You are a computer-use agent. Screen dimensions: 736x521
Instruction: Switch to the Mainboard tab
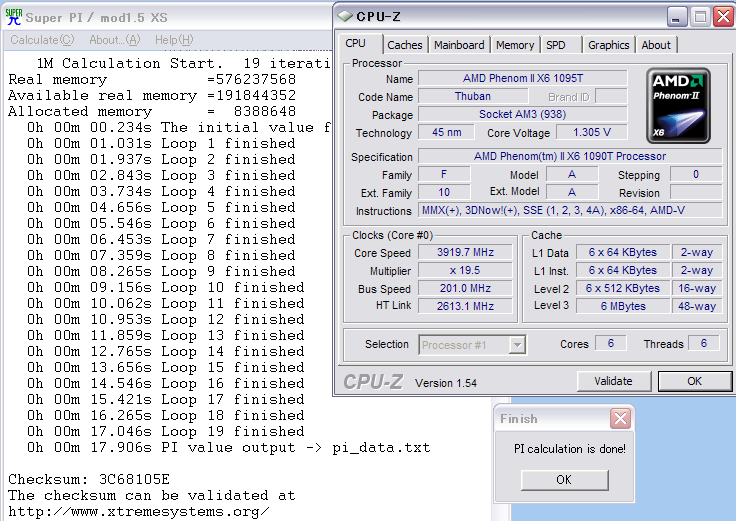point(459,45)
